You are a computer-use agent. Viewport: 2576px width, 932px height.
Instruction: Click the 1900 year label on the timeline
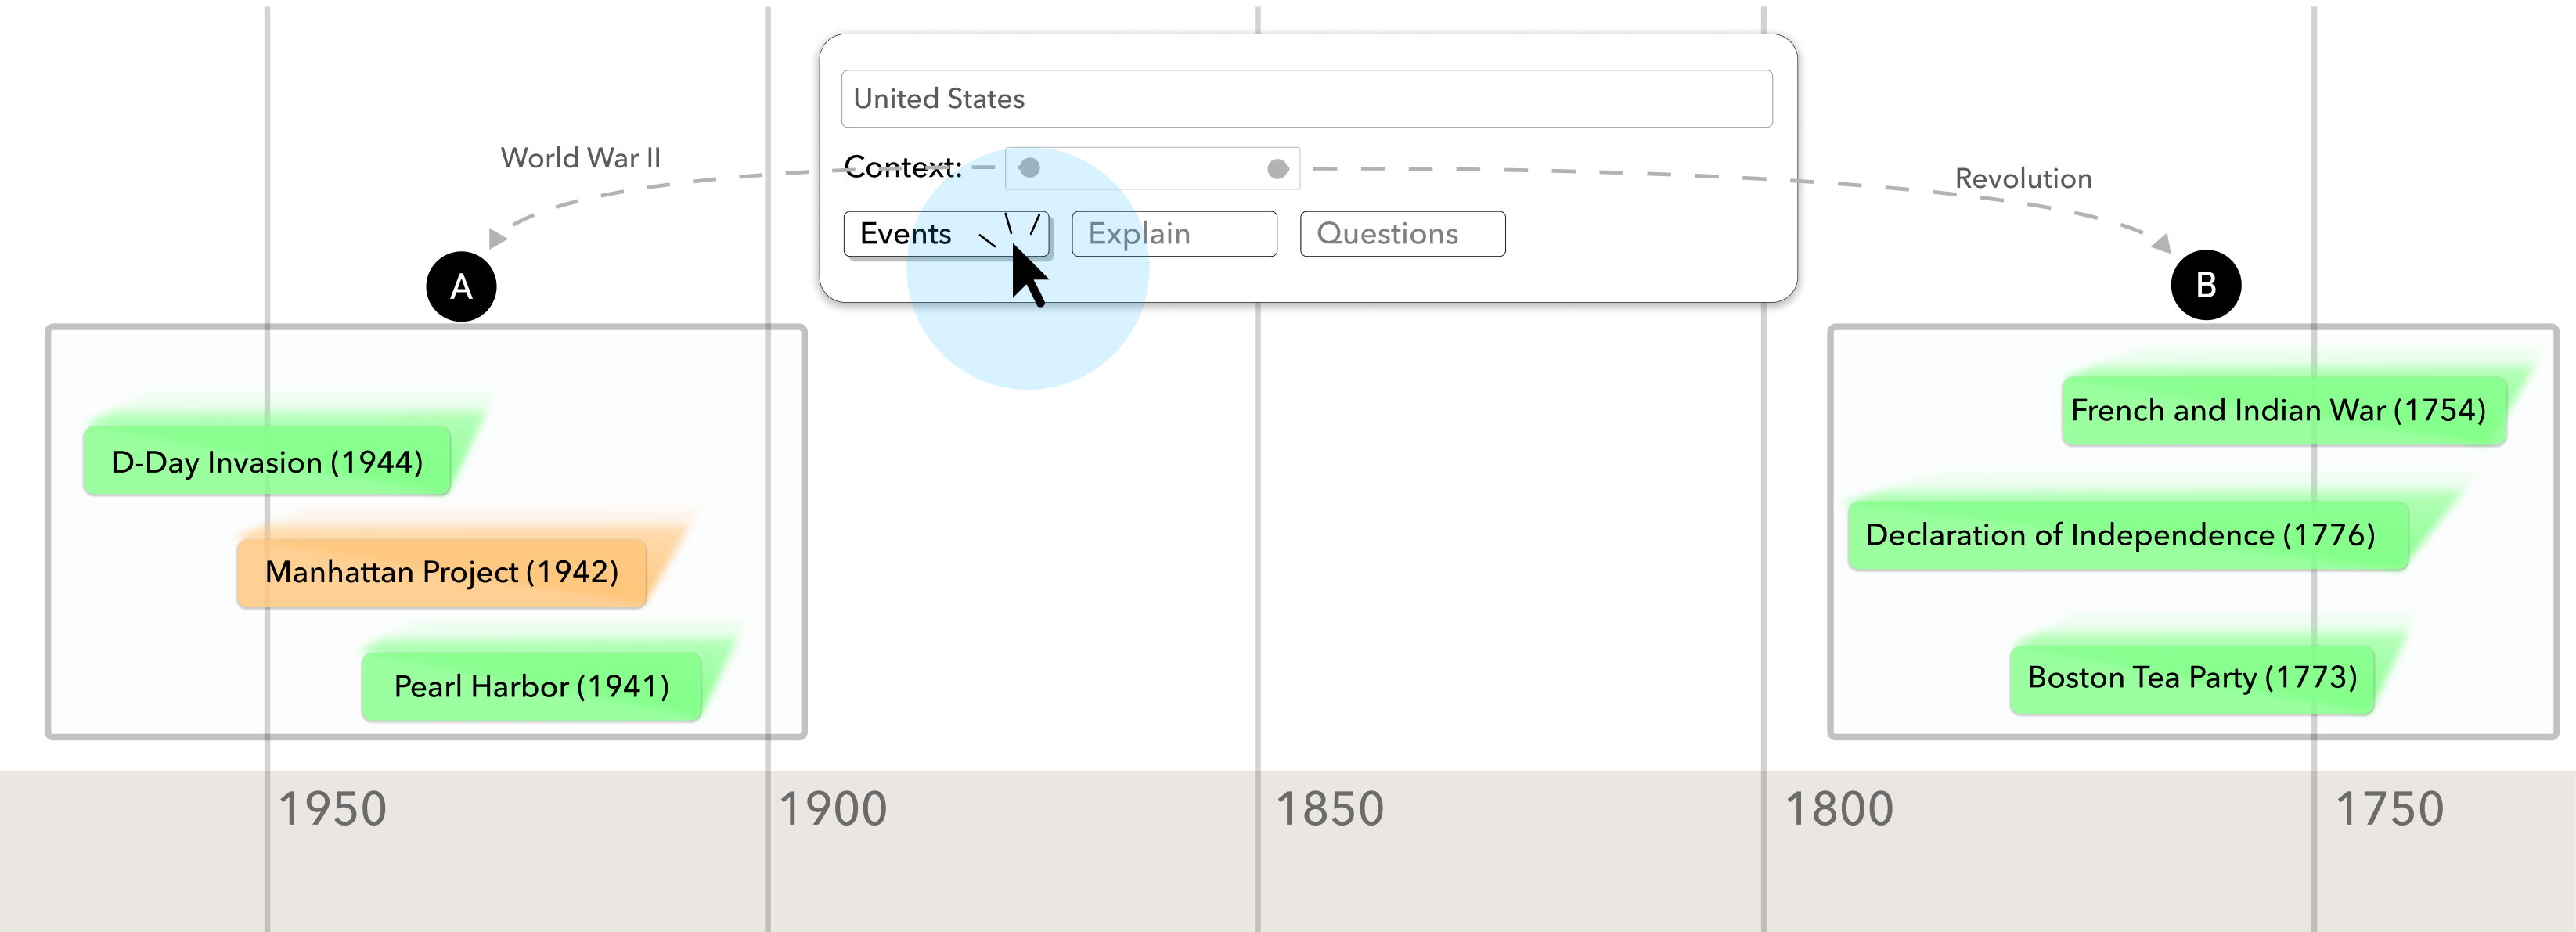point(833,809)
